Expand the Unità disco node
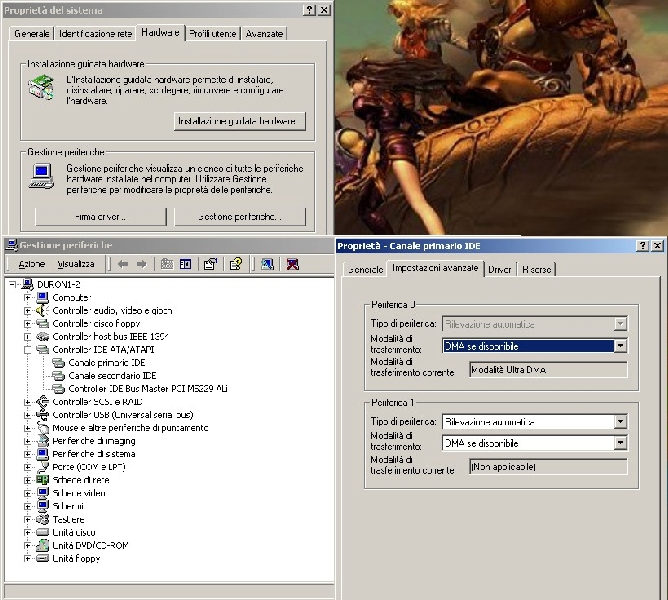668x600 pixels. (28, 533)
